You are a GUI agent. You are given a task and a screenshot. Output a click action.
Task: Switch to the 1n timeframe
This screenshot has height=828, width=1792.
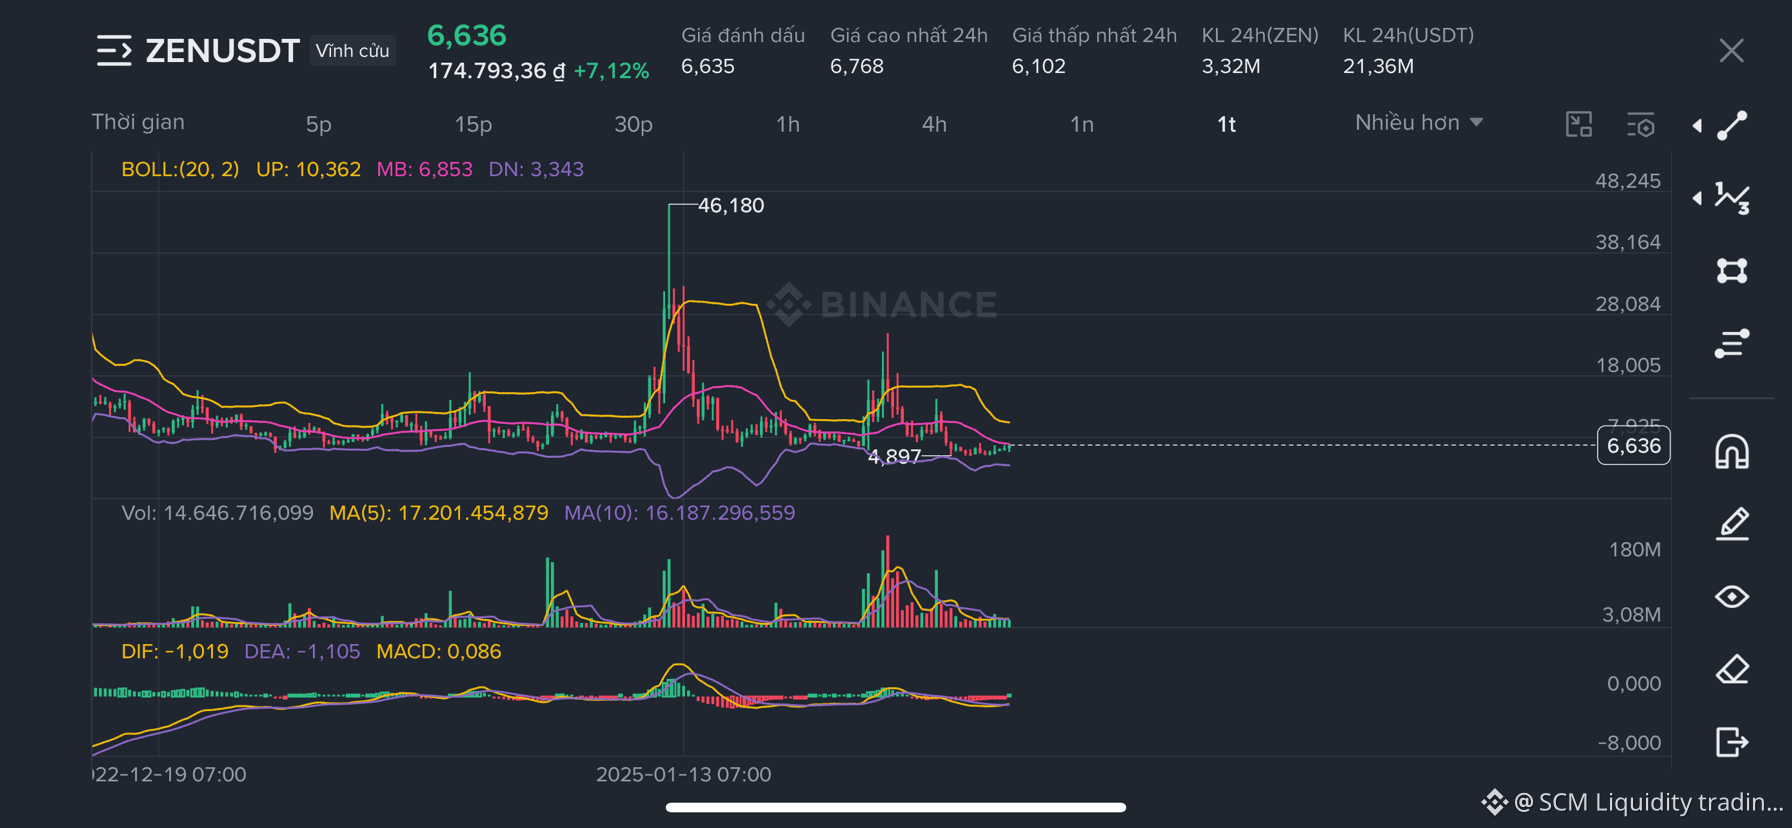1082,124
